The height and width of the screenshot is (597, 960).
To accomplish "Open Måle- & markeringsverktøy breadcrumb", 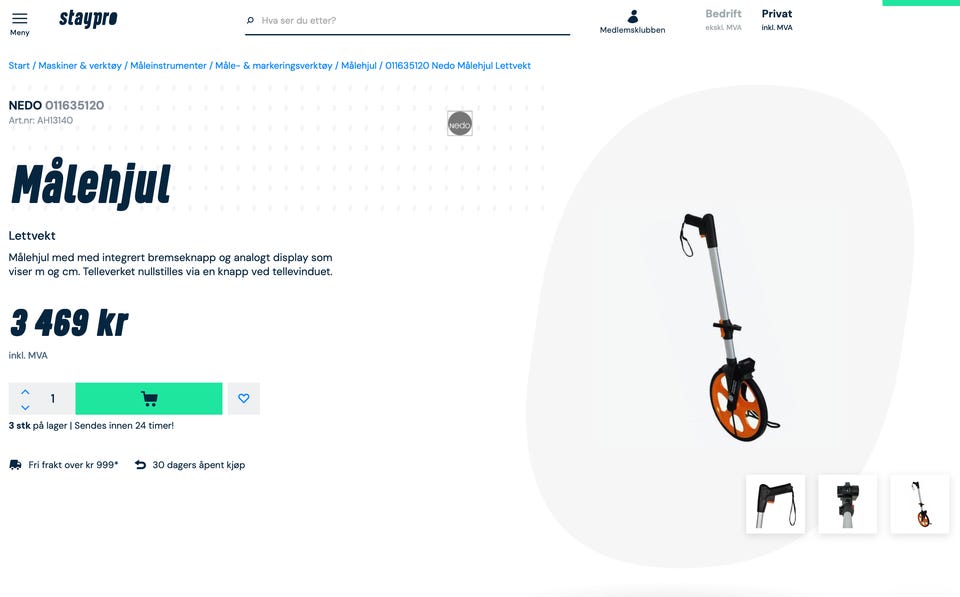I will click(x=274, y=66).
